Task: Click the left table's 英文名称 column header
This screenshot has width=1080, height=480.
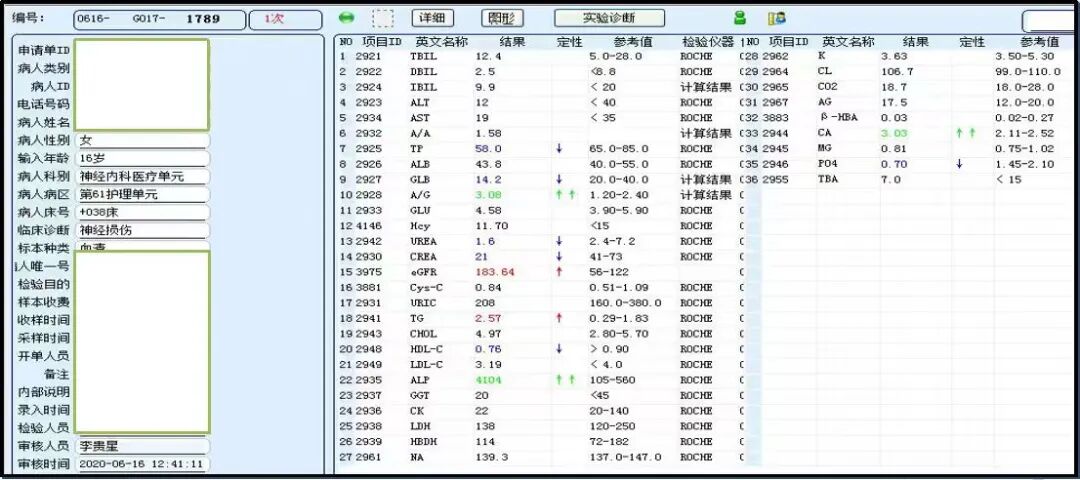Action: [442, 42]
